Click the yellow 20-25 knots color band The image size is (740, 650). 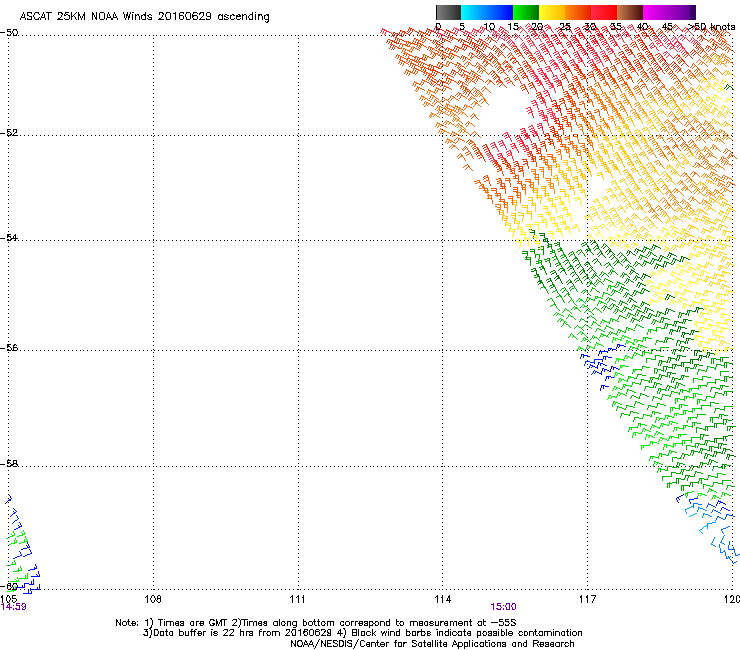(x=552, y=12)
